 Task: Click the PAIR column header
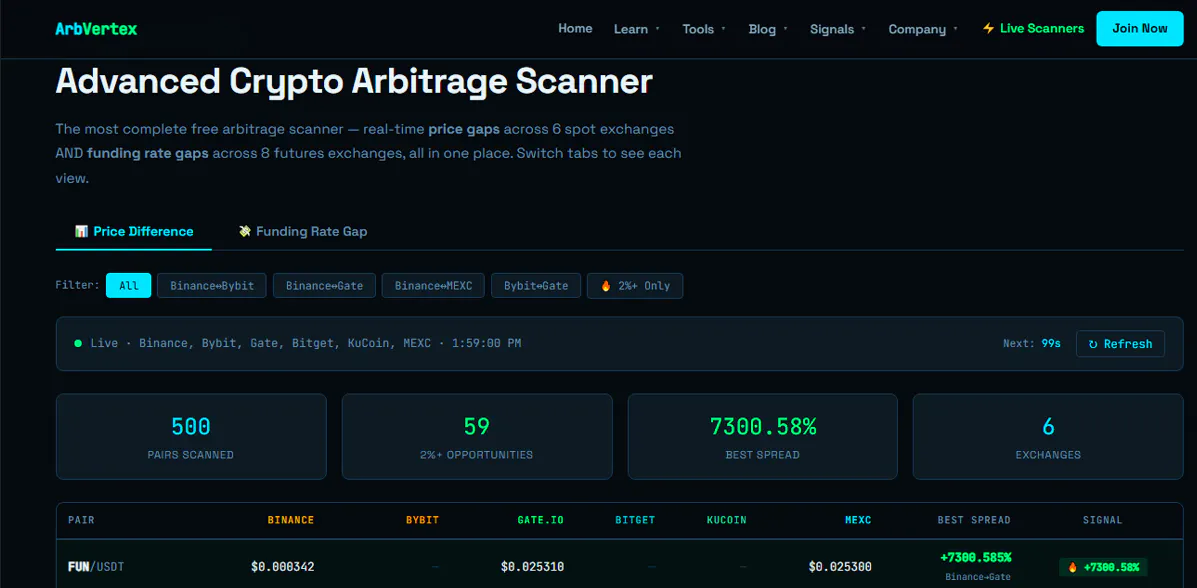point(81,520)
